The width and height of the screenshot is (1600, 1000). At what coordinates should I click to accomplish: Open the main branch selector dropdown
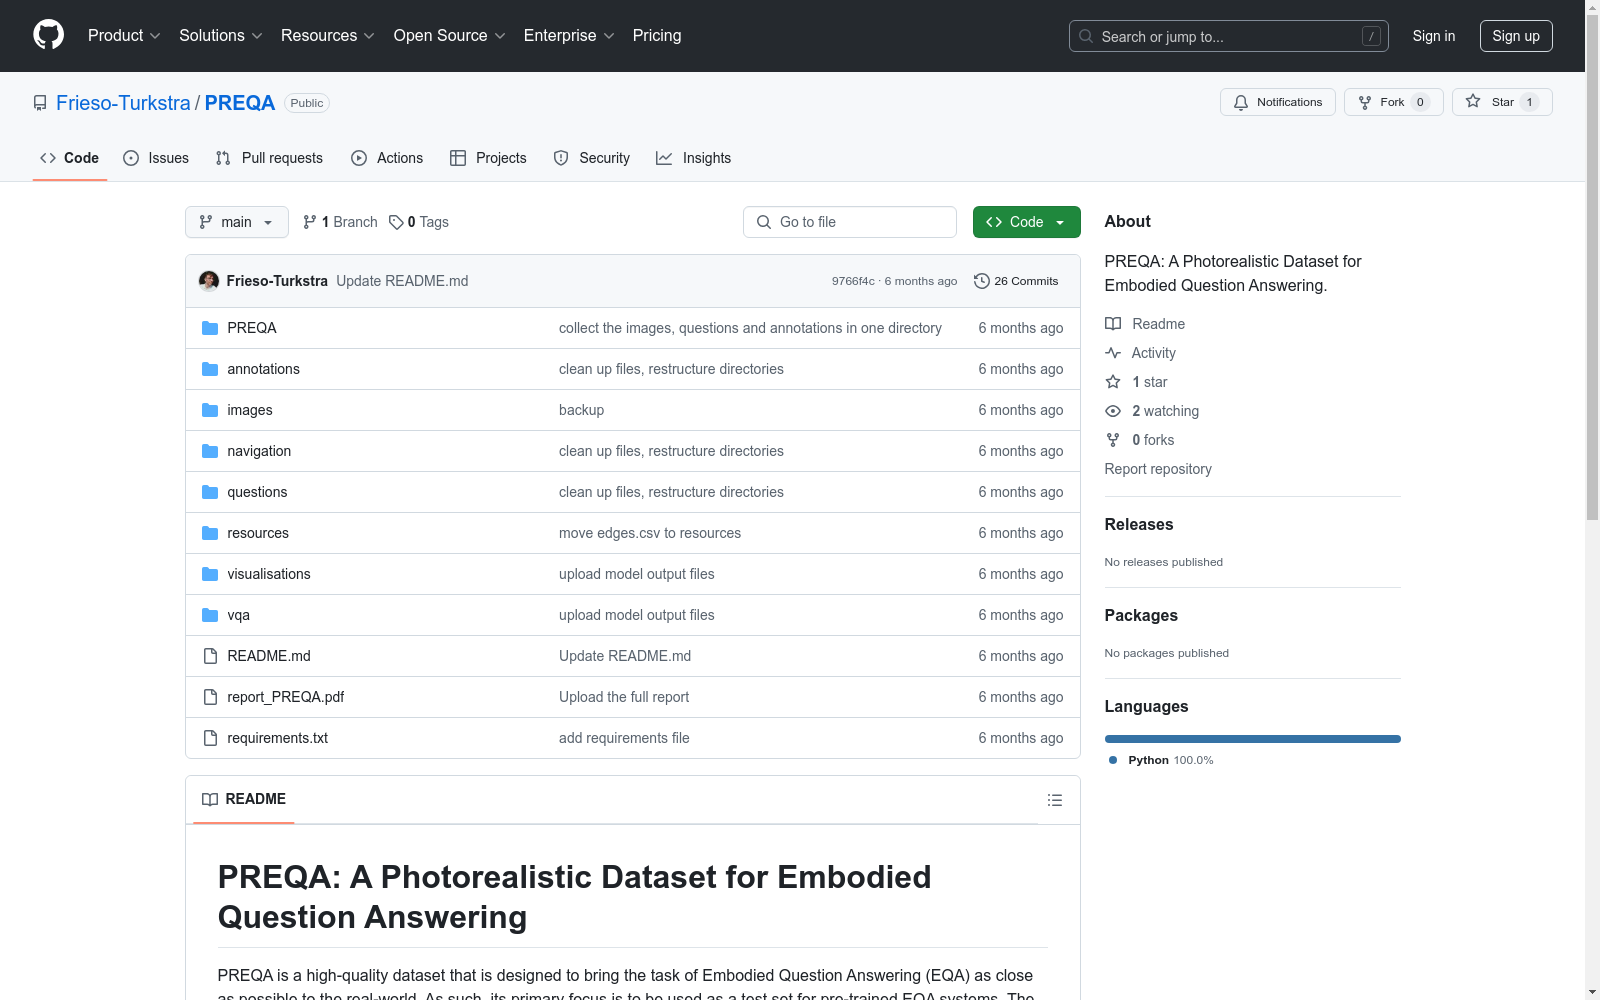coord(236,222)
